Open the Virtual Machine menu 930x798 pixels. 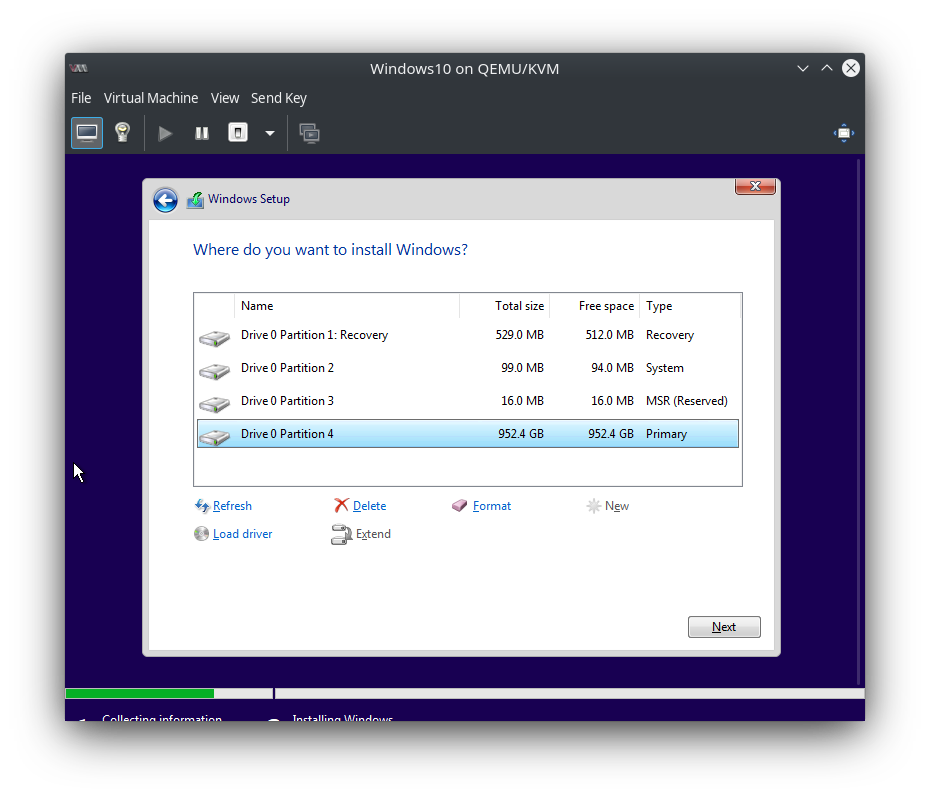[x=151, y=98]
